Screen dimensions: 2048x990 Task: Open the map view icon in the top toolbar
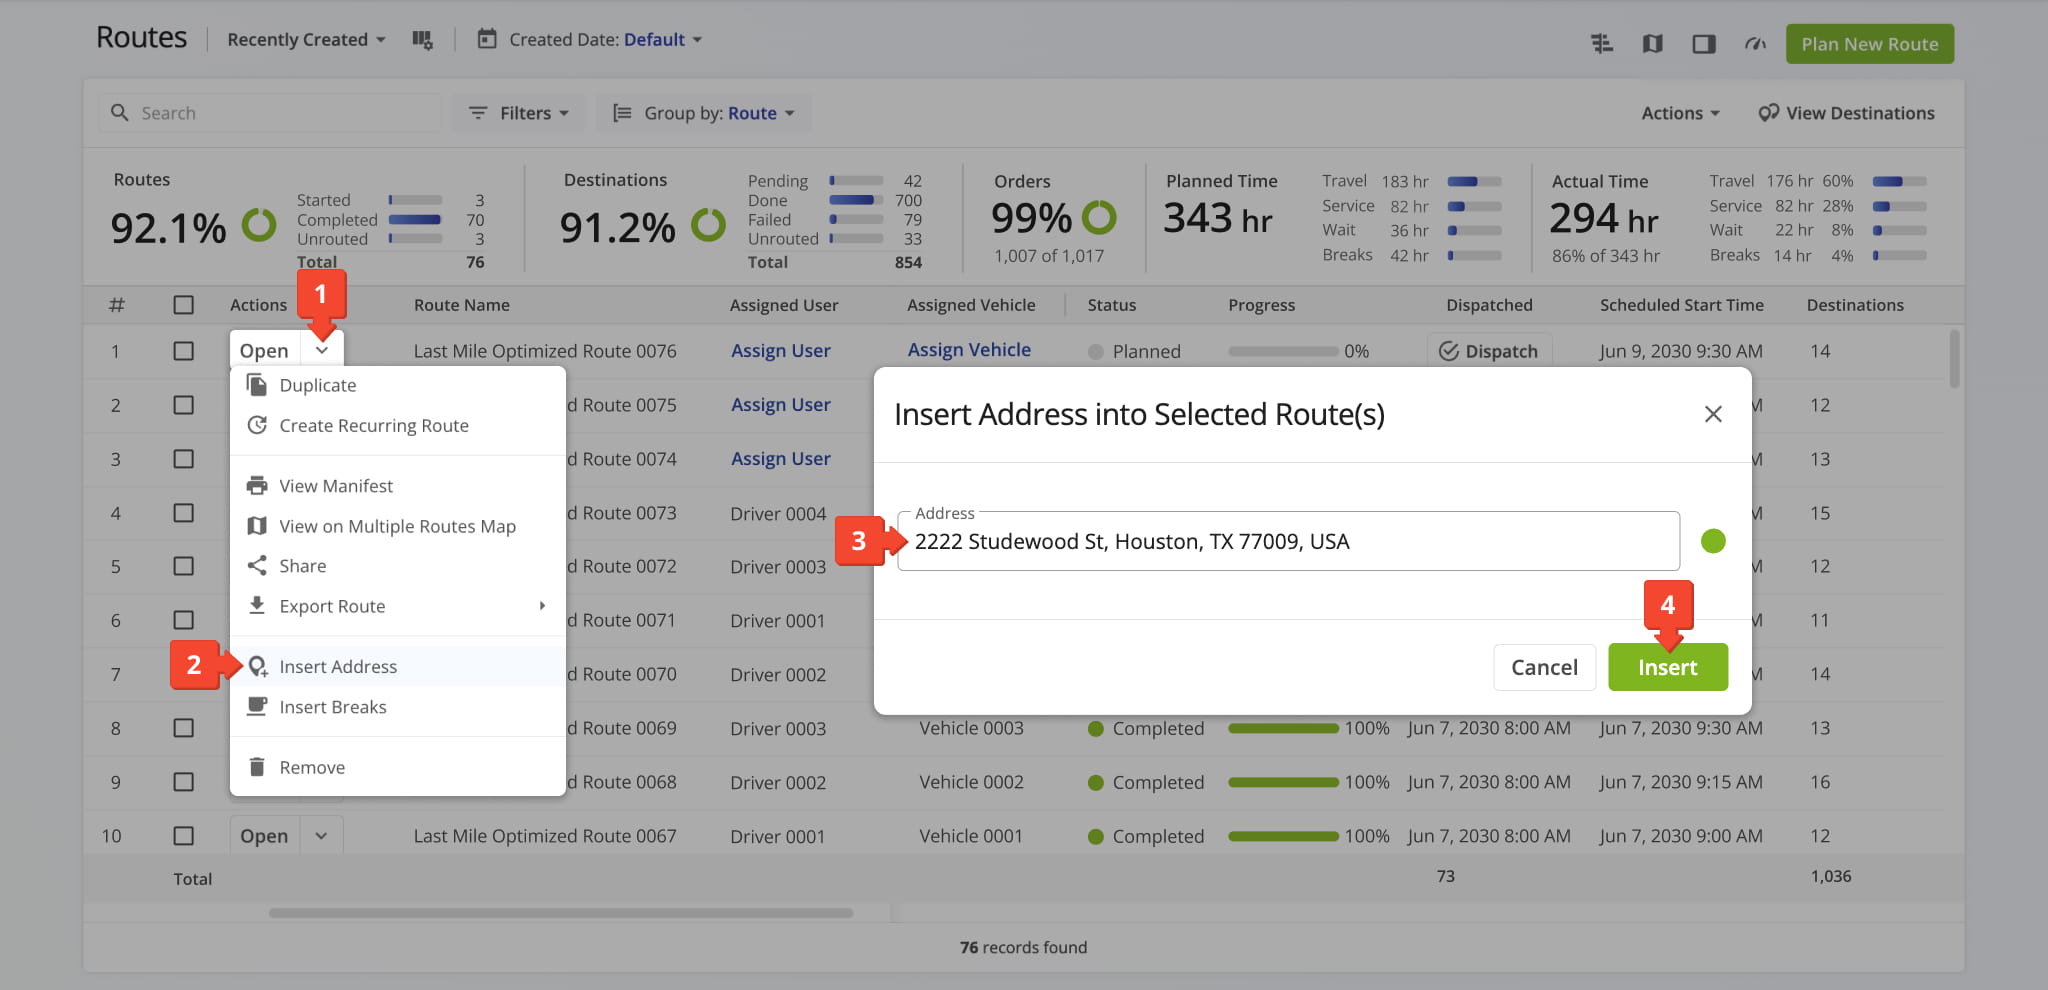[x=1652, y=43]
